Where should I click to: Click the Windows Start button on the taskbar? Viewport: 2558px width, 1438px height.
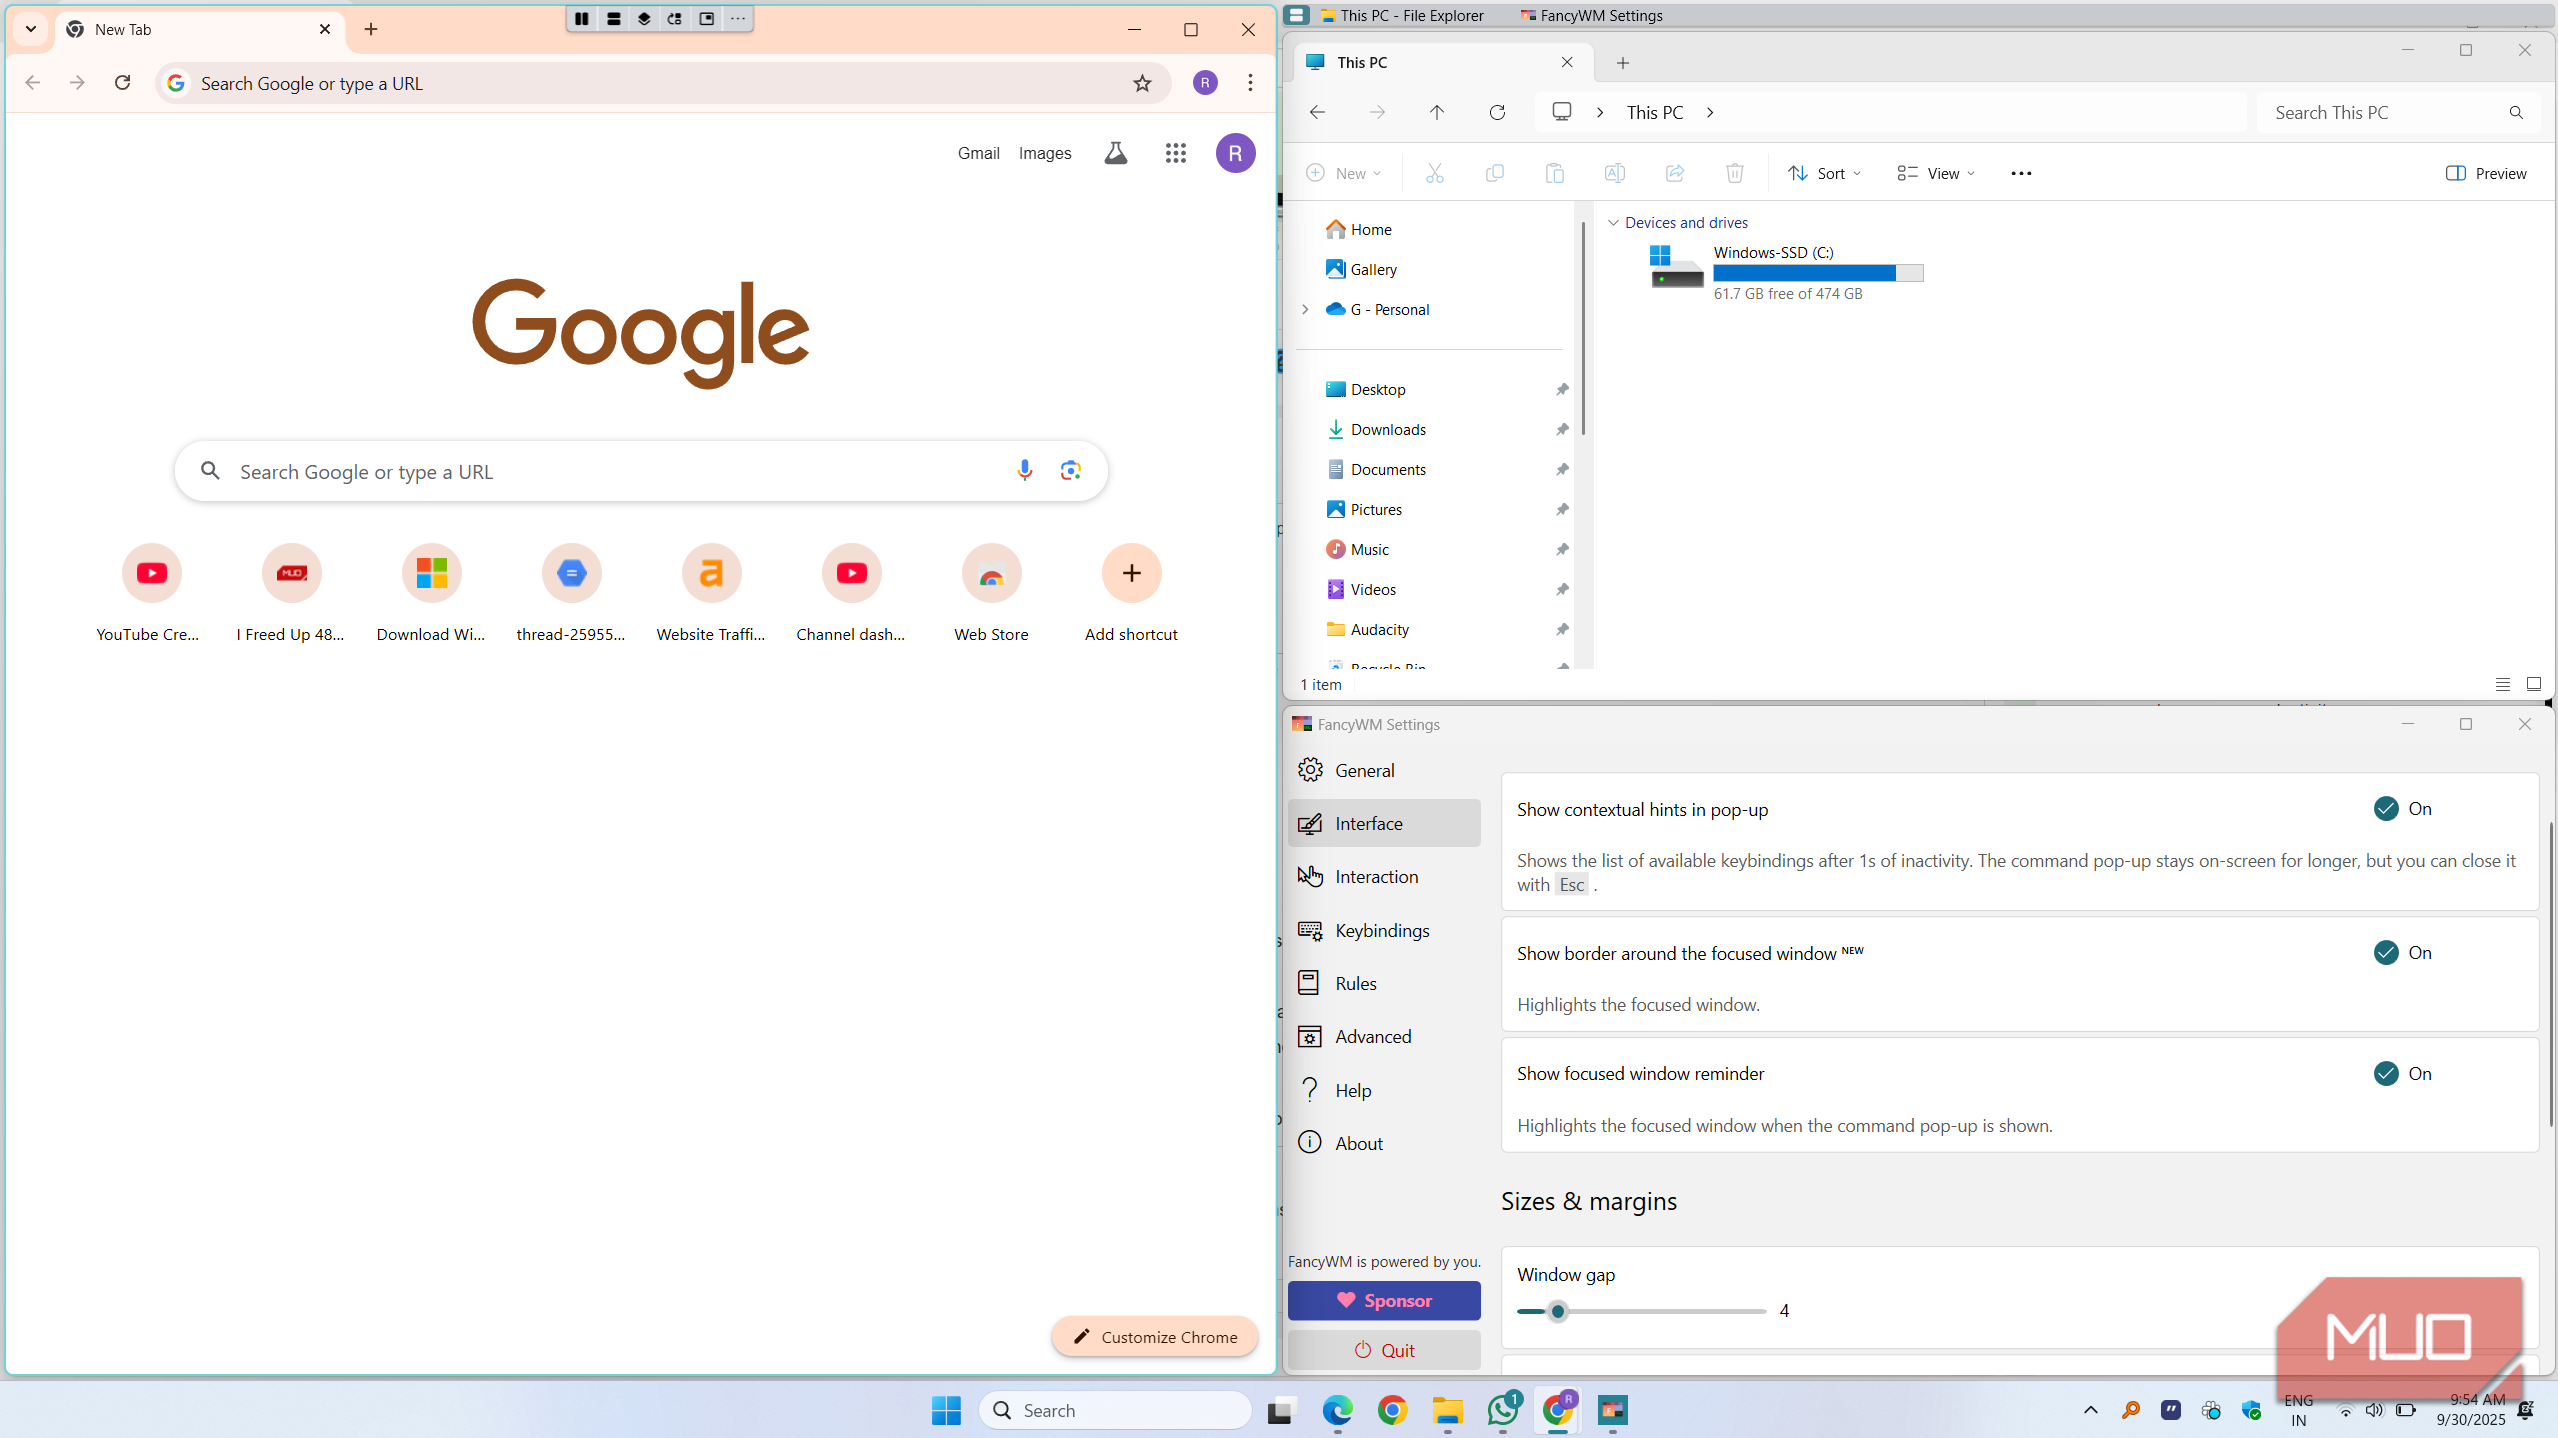point(946,1411)
